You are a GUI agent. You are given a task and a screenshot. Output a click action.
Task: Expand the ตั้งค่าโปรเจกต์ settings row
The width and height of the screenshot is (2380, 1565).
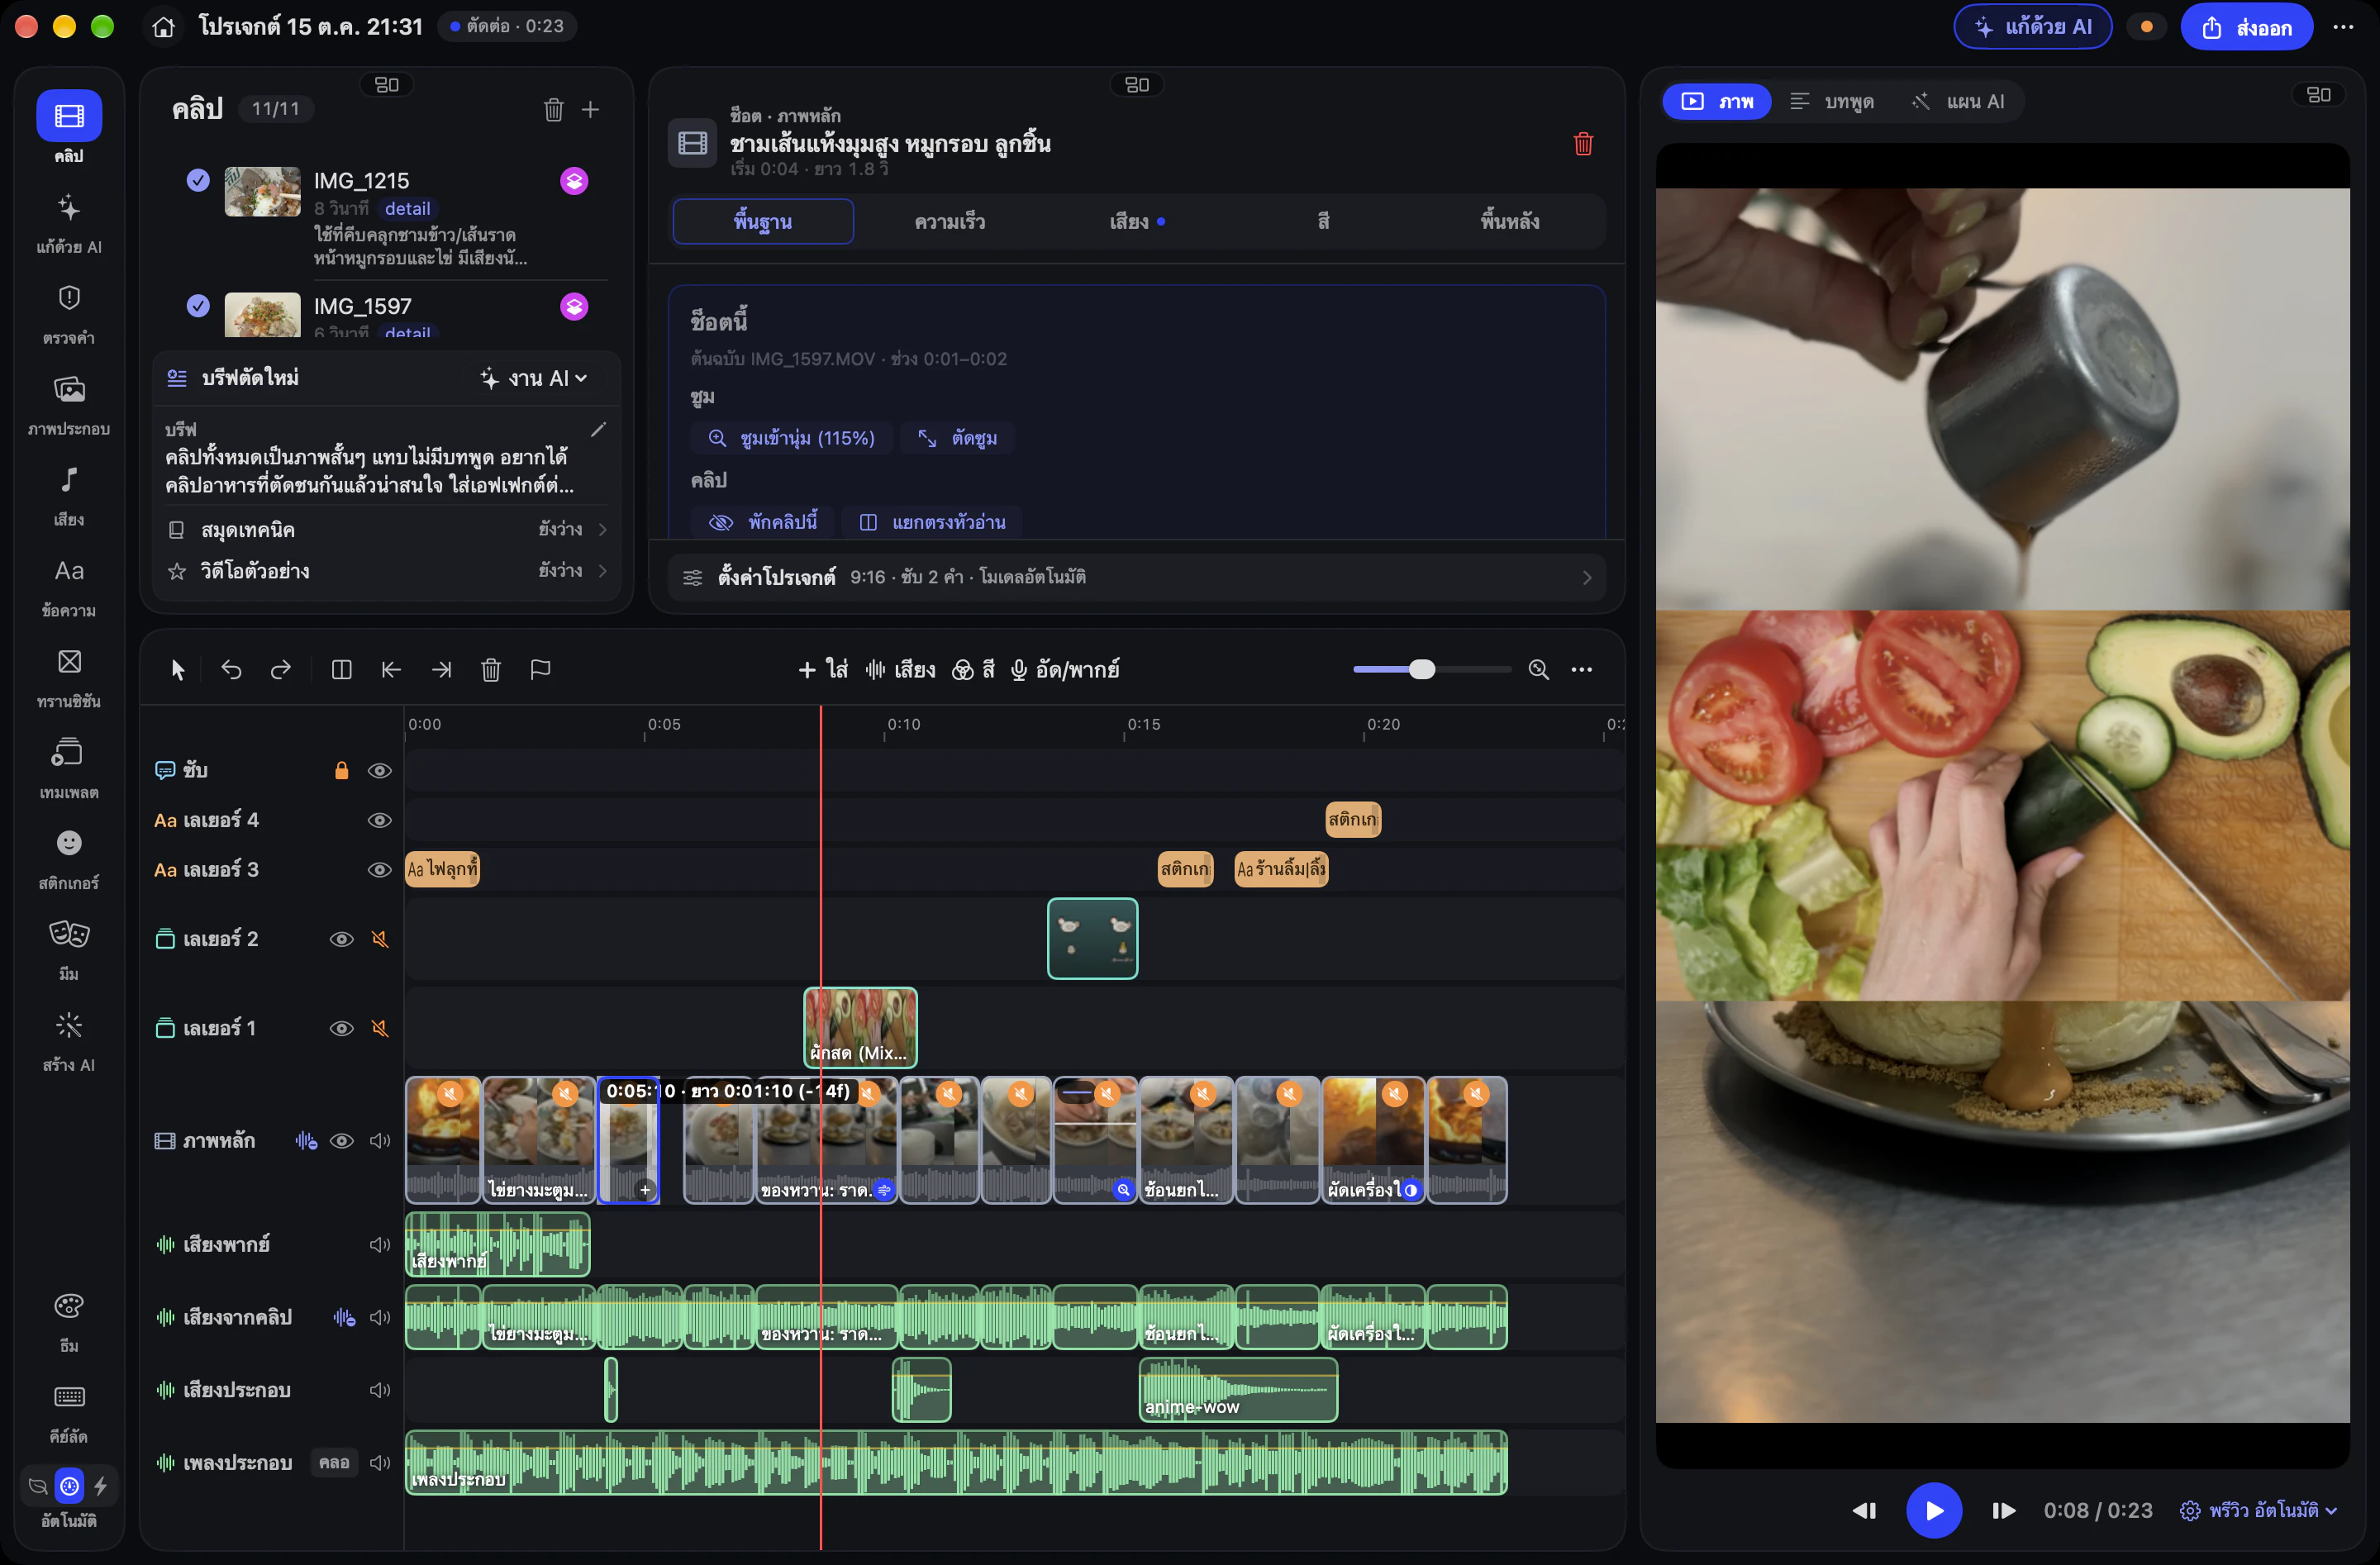point(1136,577)
